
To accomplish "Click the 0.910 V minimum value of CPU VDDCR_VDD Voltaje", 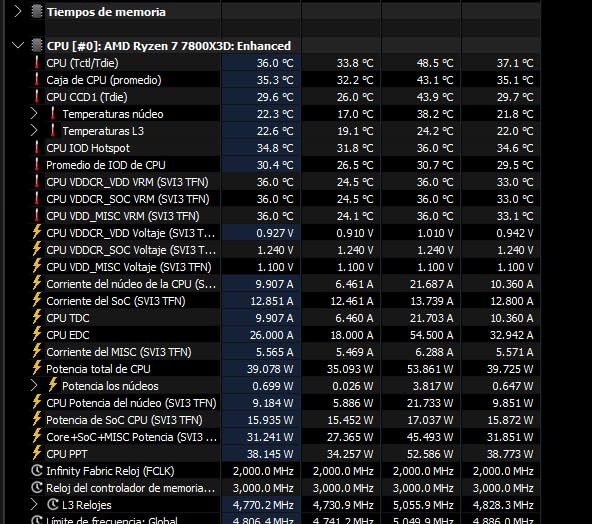I will (355, 233).
